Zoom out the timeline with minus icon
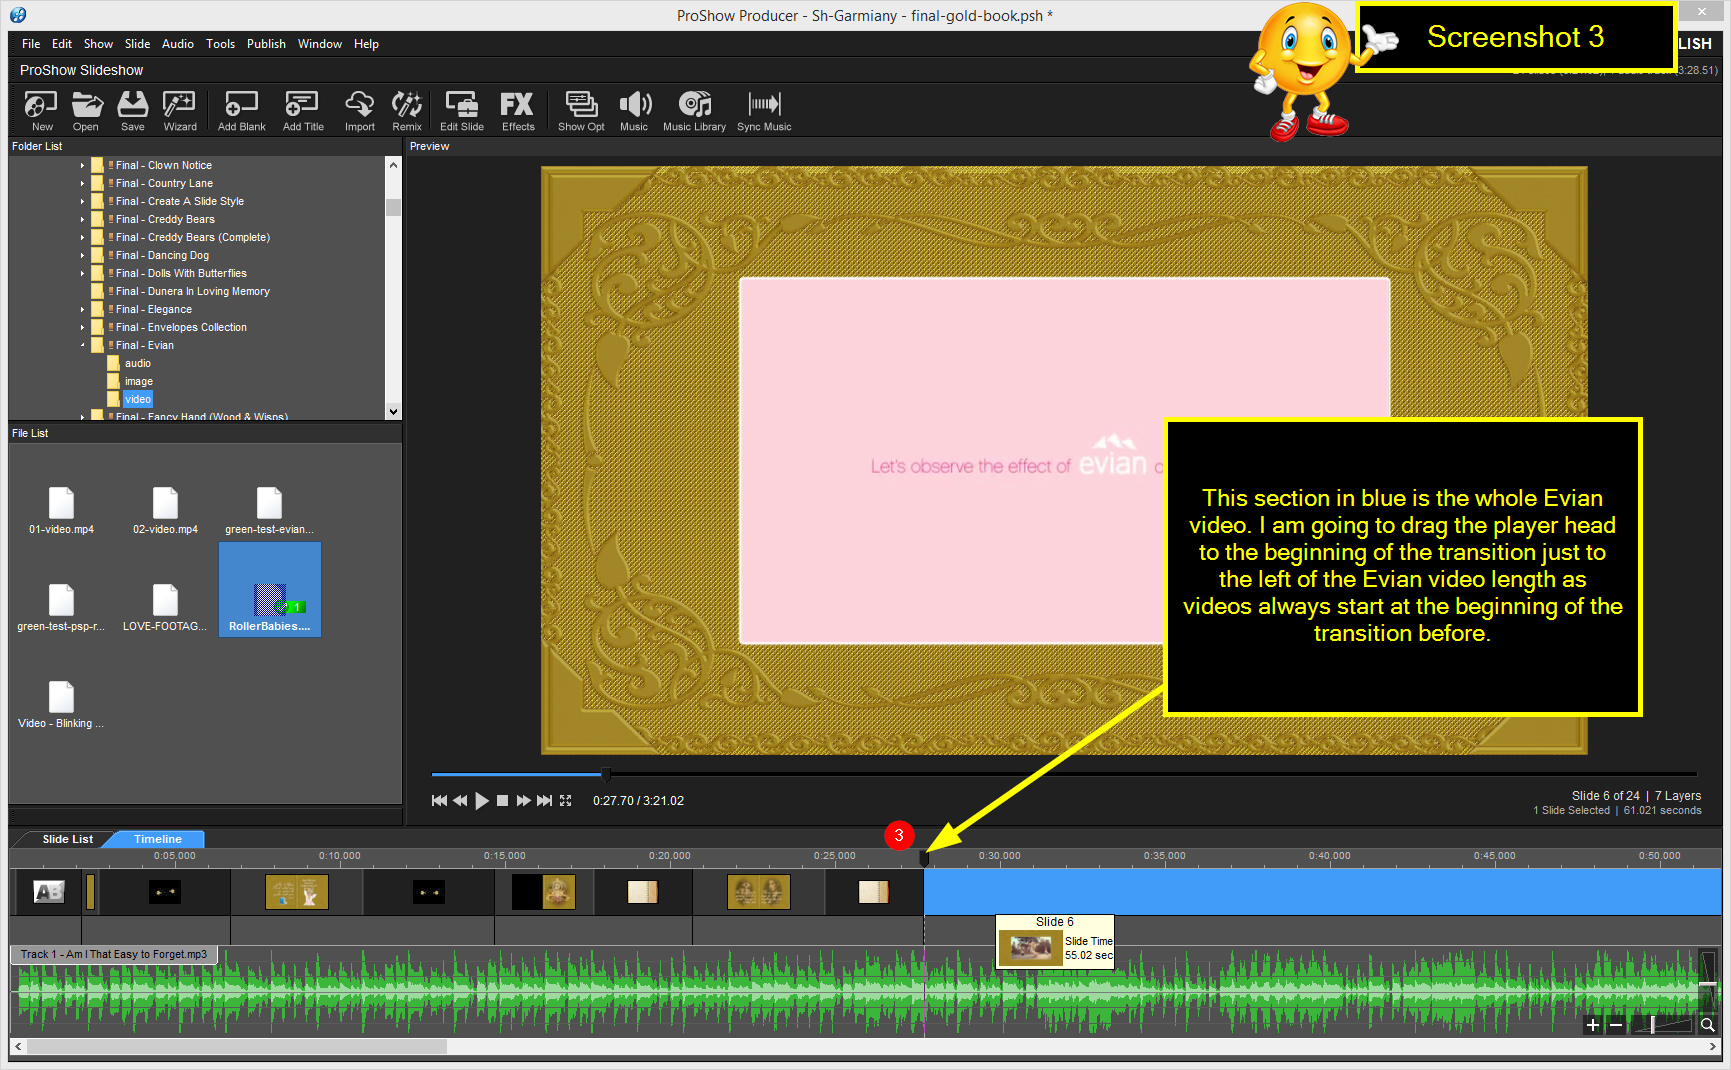 point(1616,1025)
